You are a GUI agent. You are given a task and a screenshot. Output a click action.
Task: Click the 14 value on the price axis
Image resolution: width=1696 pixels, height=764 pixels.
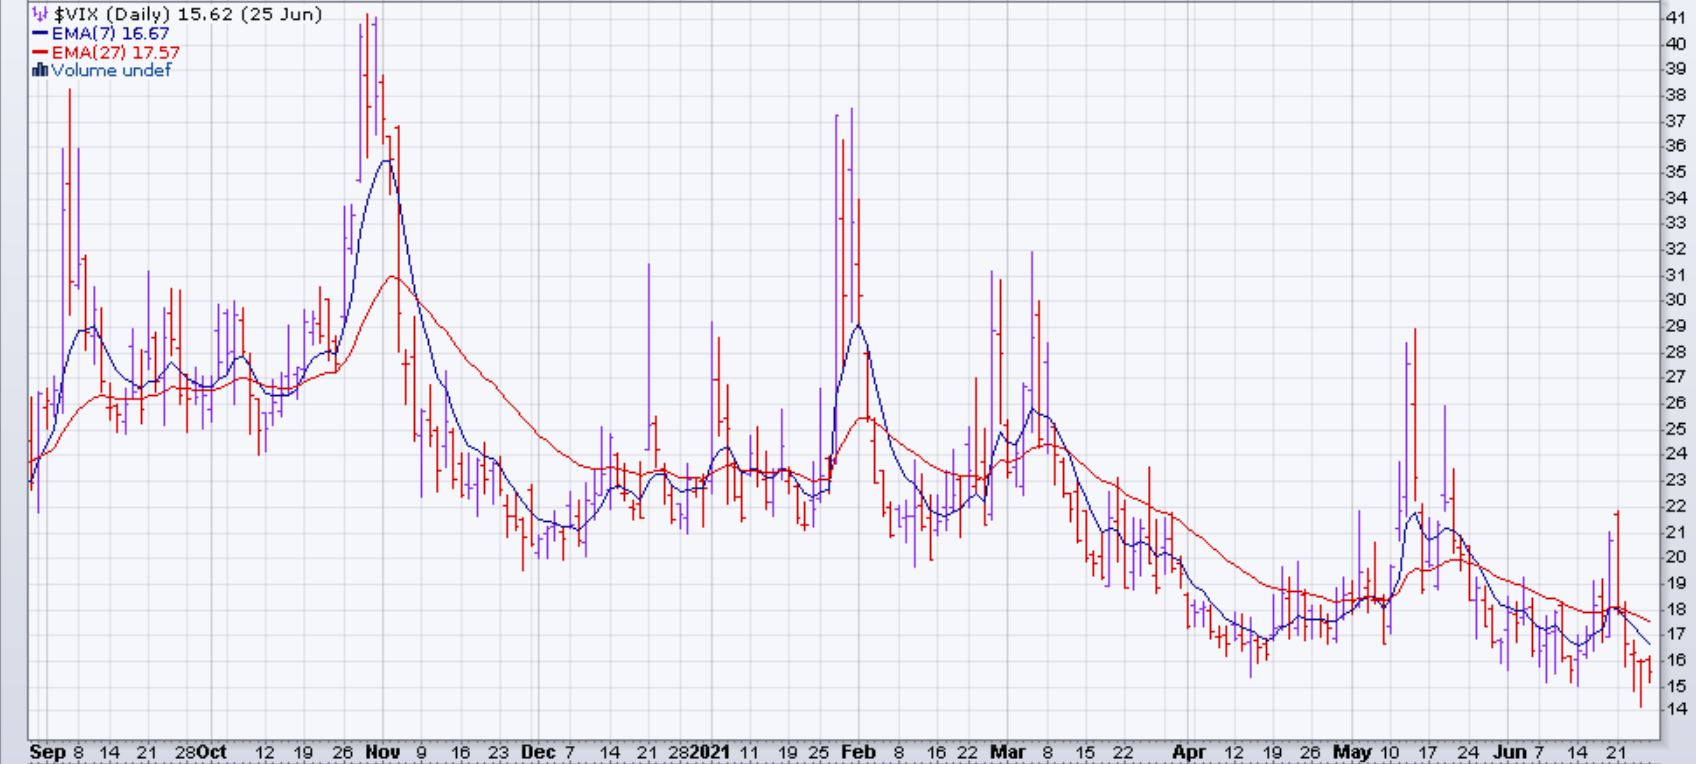tap(1675, 710)
